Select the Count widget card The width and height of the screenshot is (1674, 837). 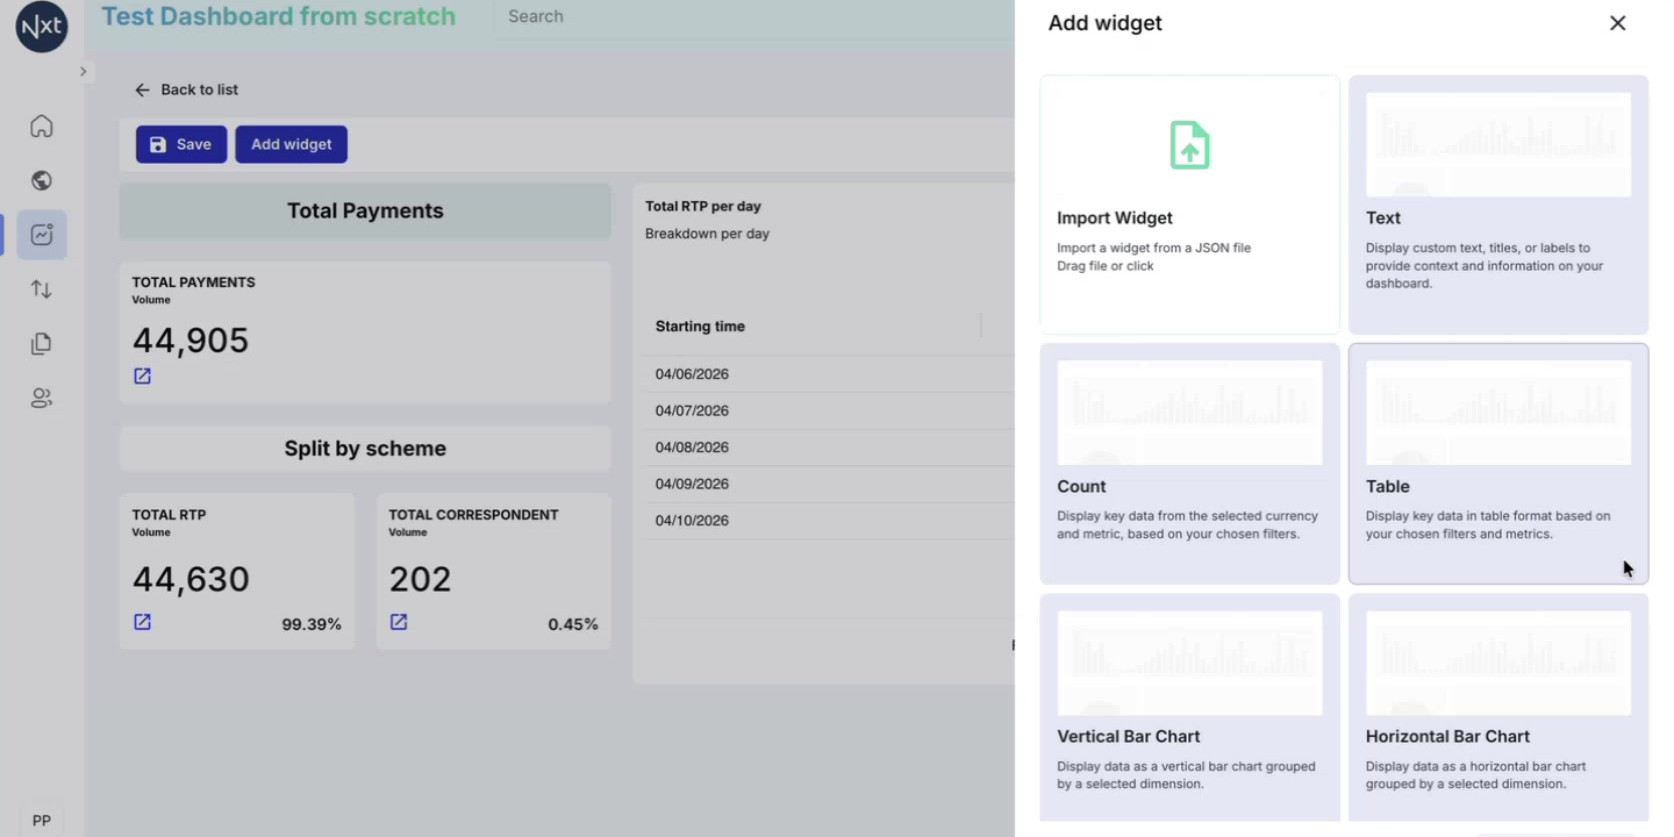click(x=1189, y=464)
